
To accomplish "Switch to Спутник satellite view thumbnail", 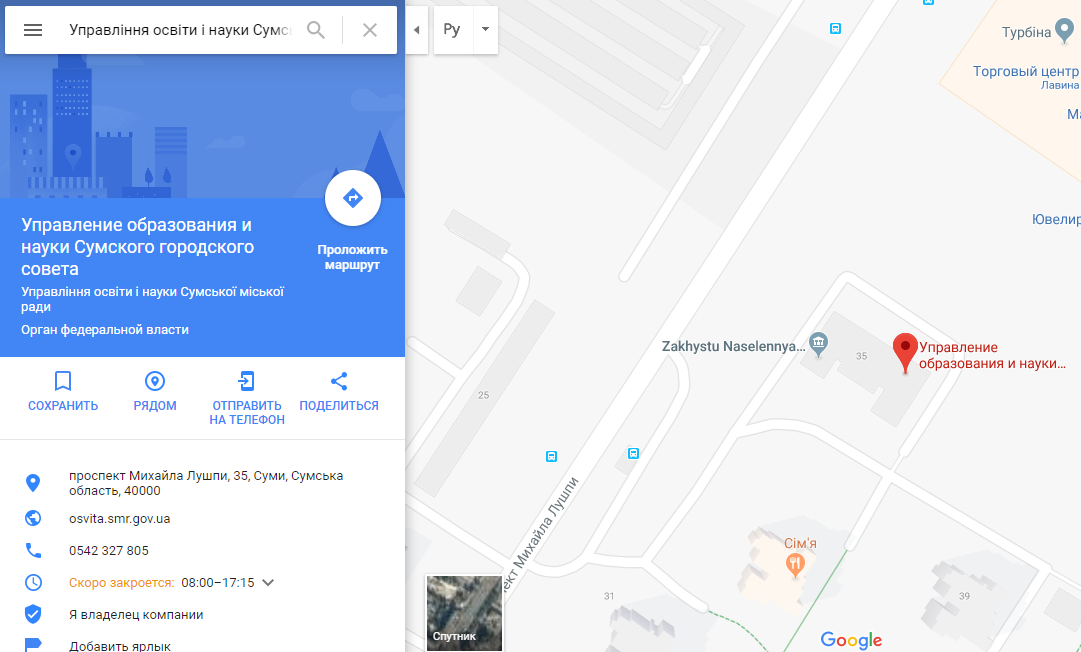I will point(464,613).
